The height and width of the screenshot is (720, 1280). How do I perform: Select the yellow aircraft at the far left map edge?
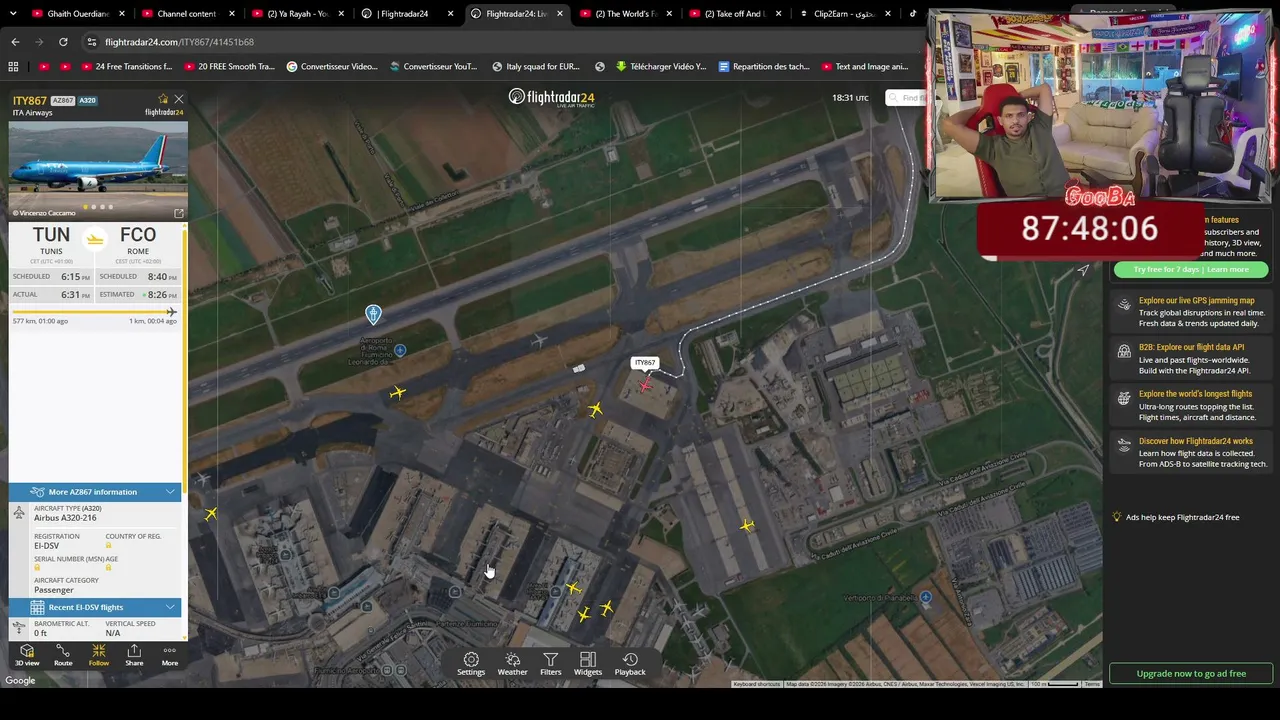pos(211,514)
